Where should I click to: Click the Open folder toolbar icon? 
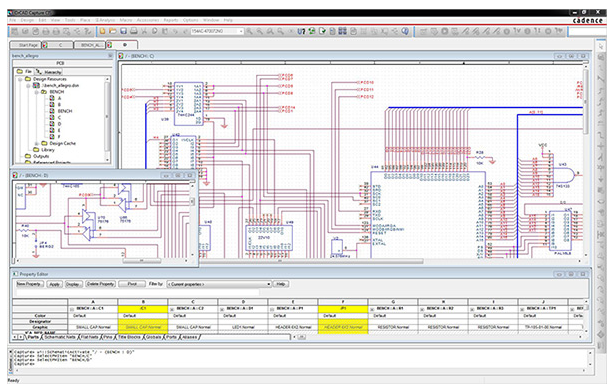click(x=113, y=31)
